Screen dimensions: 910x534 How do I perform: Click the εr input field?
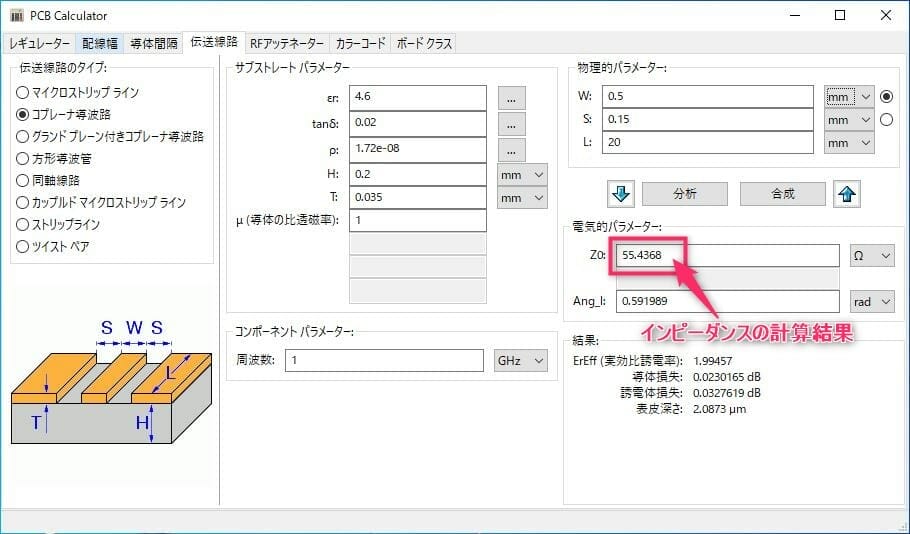pos(418,97)
